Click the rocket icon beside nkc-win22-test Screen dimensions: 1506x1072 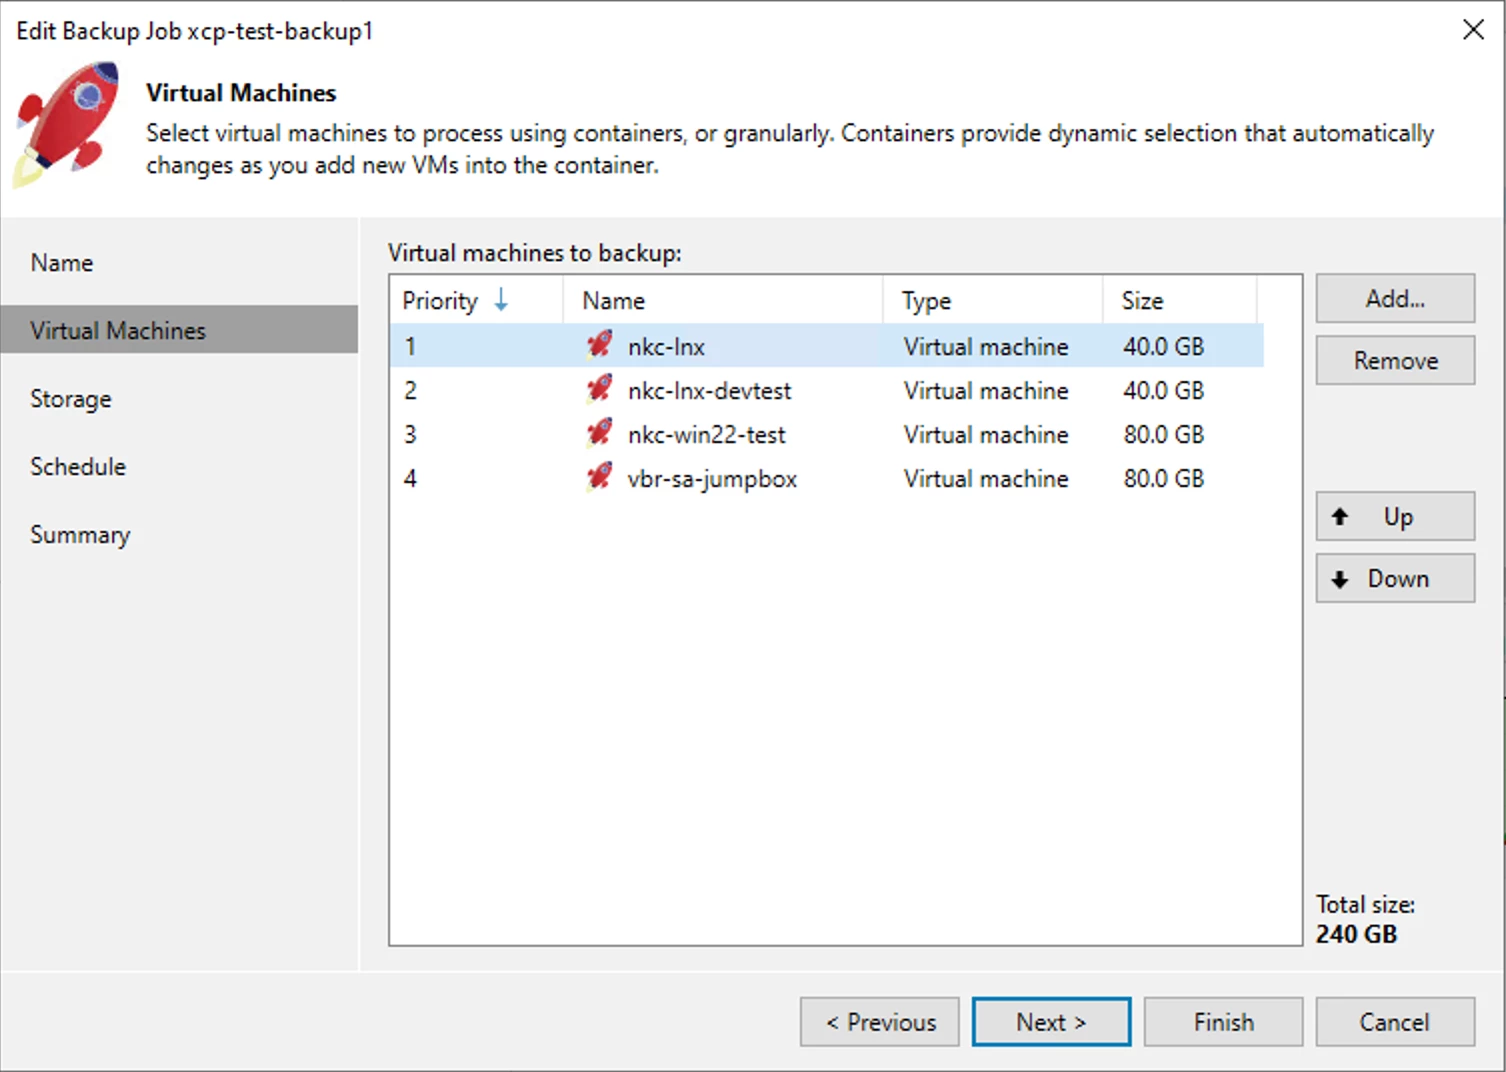(599, 433)
